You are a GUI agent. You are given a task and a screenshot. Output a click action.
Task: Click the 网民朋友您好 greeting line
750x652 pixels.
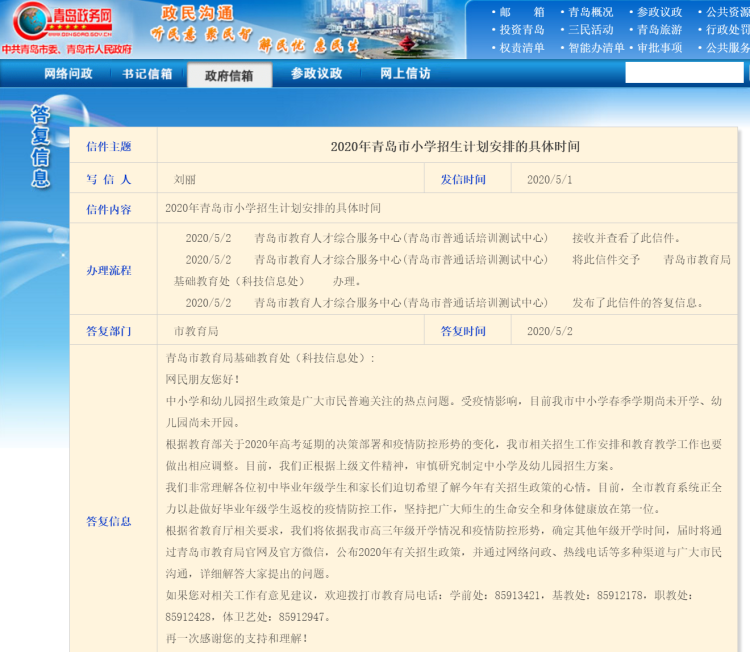202,379
